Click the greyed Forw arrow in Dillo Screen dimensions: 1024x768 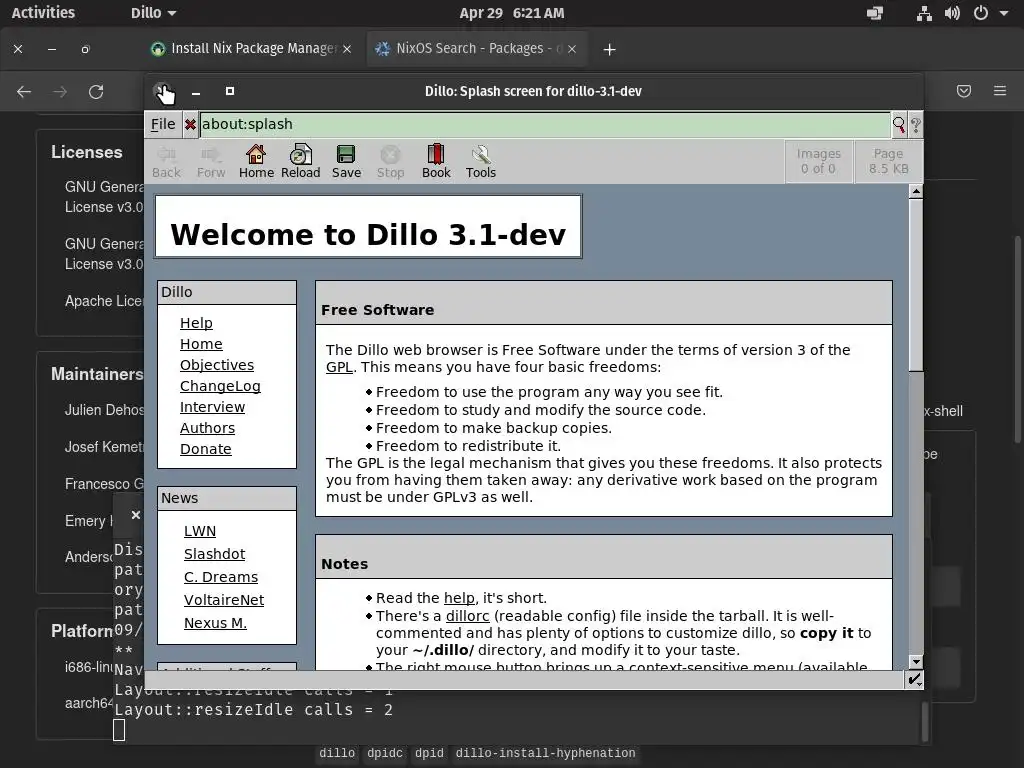(x=211, y=161)
